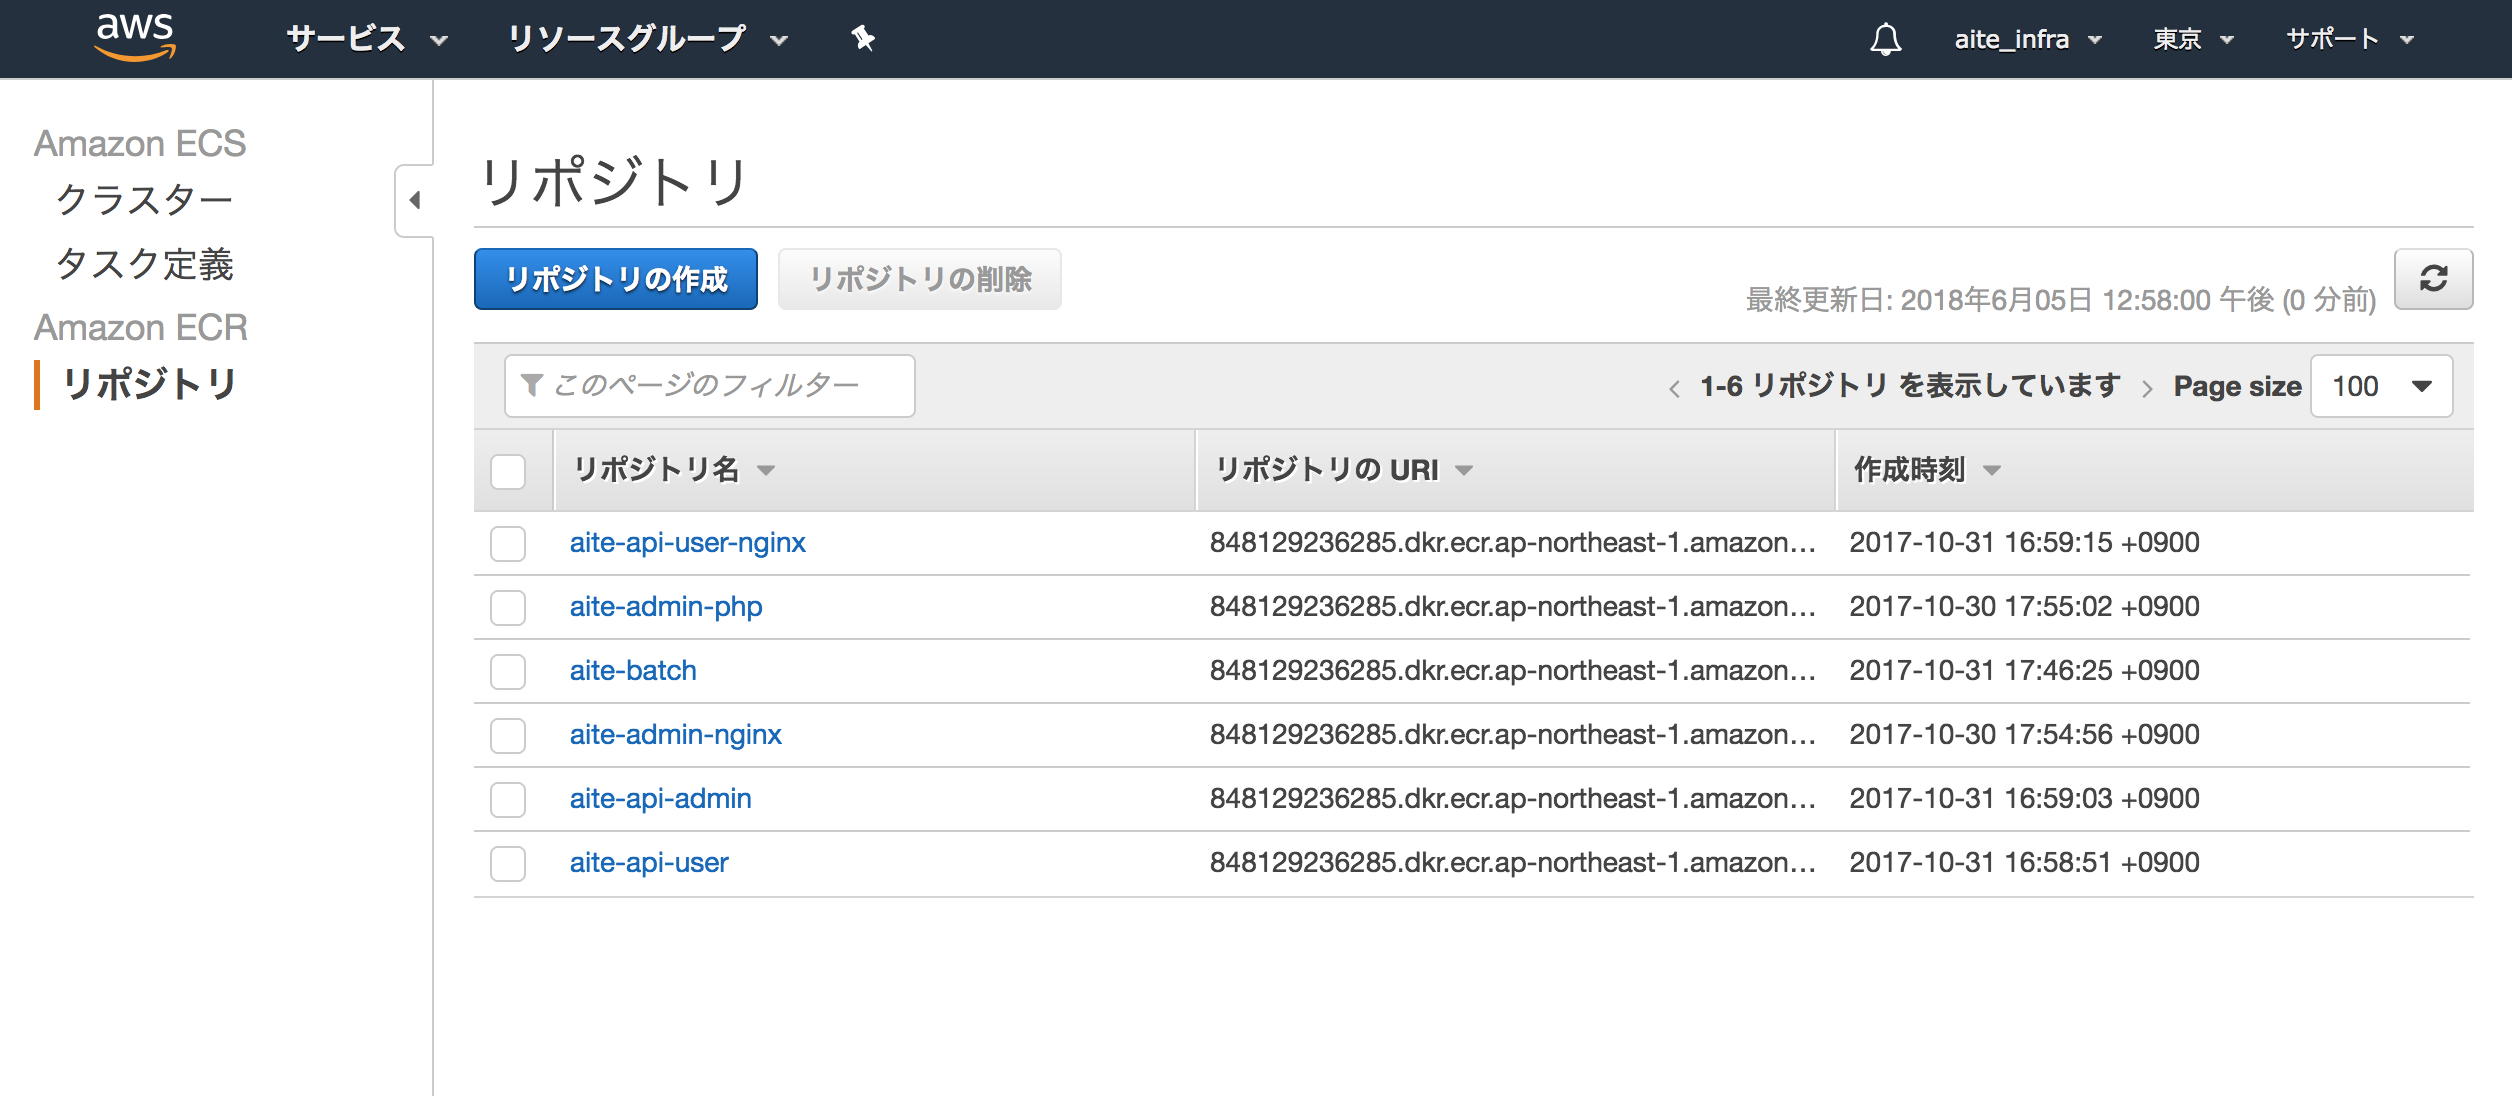Click the 1-6 リポジトリ を表示しています text

(1910, 386)
